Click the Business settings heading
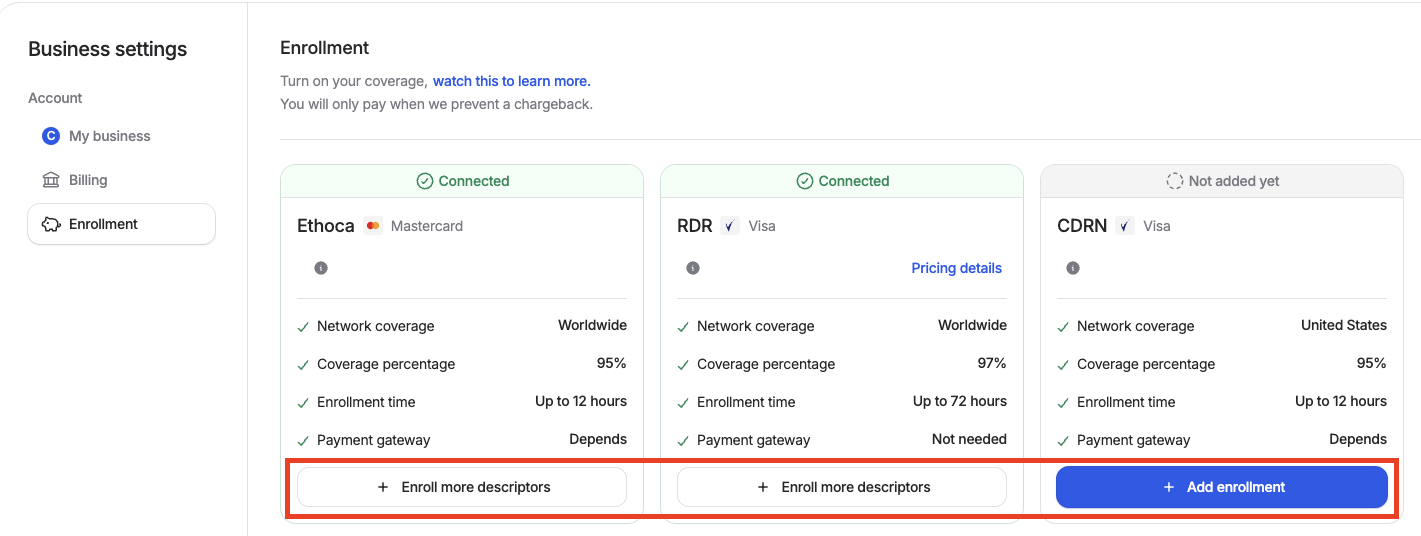This screenshot has height=536, width=1421. pyautogui.click(x=108, y=49)
